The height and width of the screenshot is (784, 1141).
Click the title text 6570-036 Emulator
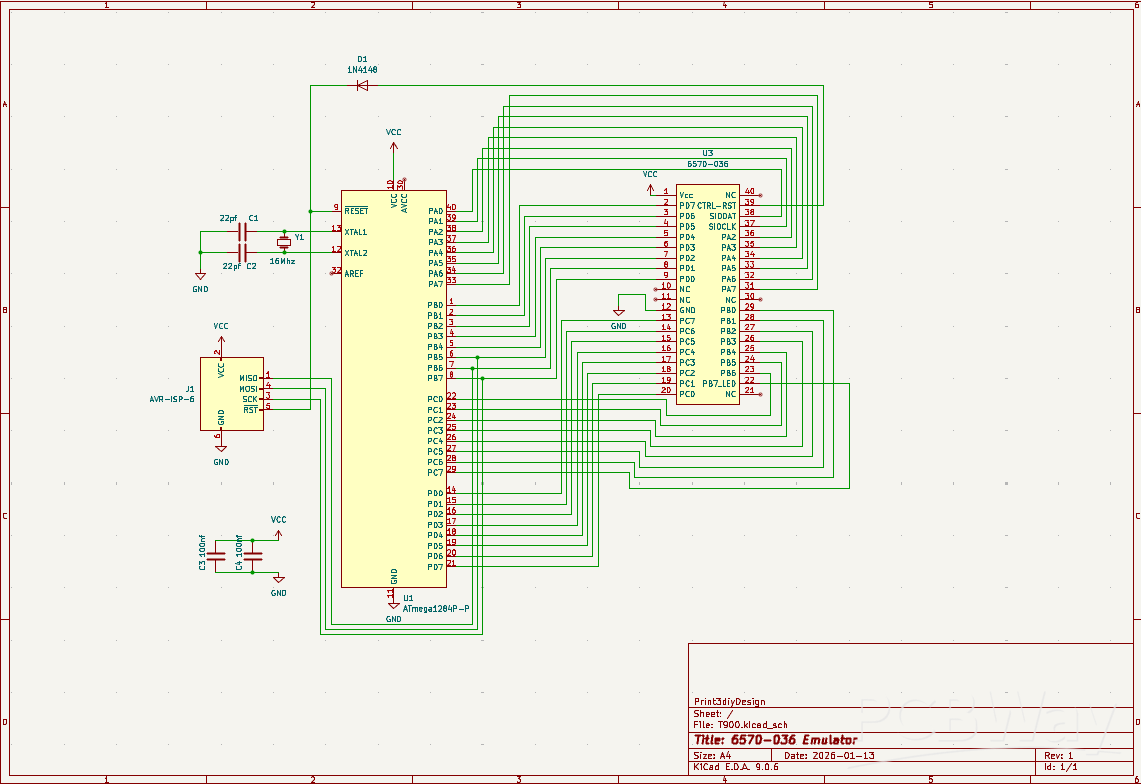[776, 740]
